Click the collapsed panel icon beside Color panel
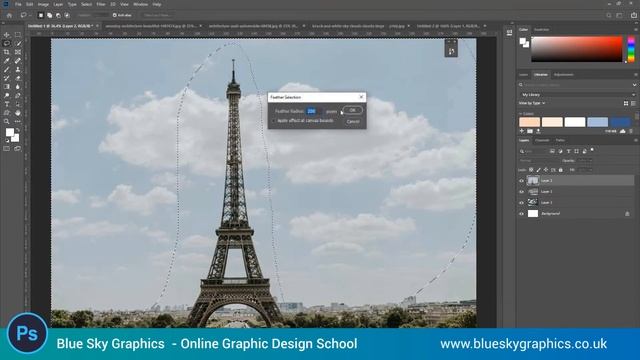This screenshot has width=640, height=360. tap(509, 33)
